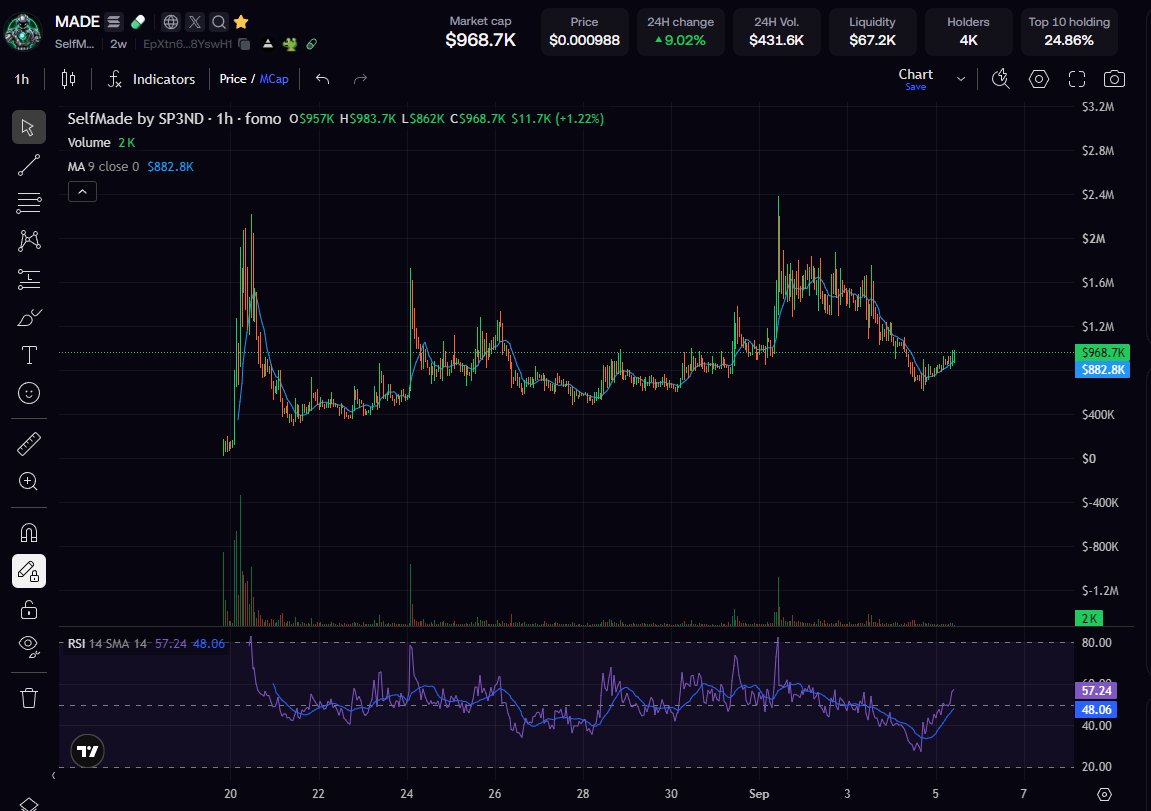Viewport: 1151px width, 811px height.
Task: Click the undo arrow
Action: pyautogui.click(x=322, y=79)
